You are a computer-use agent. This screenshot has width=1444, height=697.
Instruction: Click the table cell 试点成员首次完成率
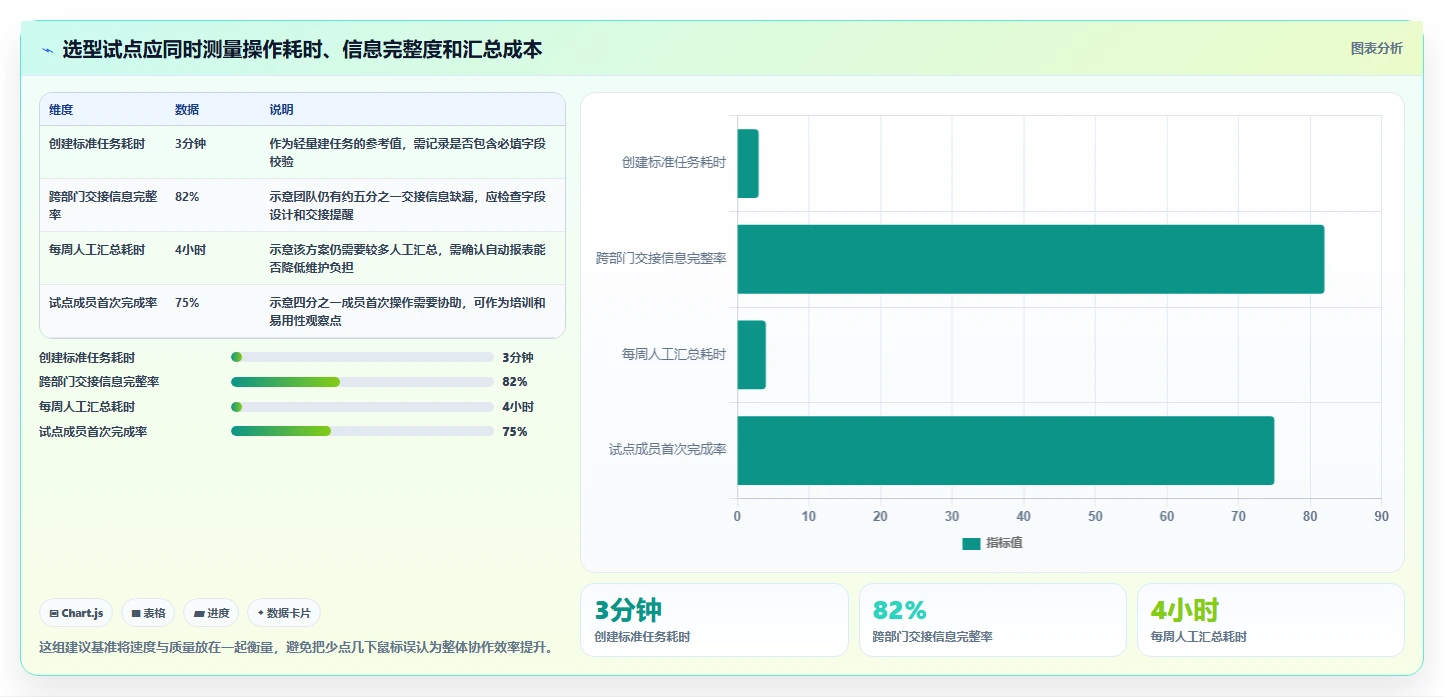tap(103, 303)
